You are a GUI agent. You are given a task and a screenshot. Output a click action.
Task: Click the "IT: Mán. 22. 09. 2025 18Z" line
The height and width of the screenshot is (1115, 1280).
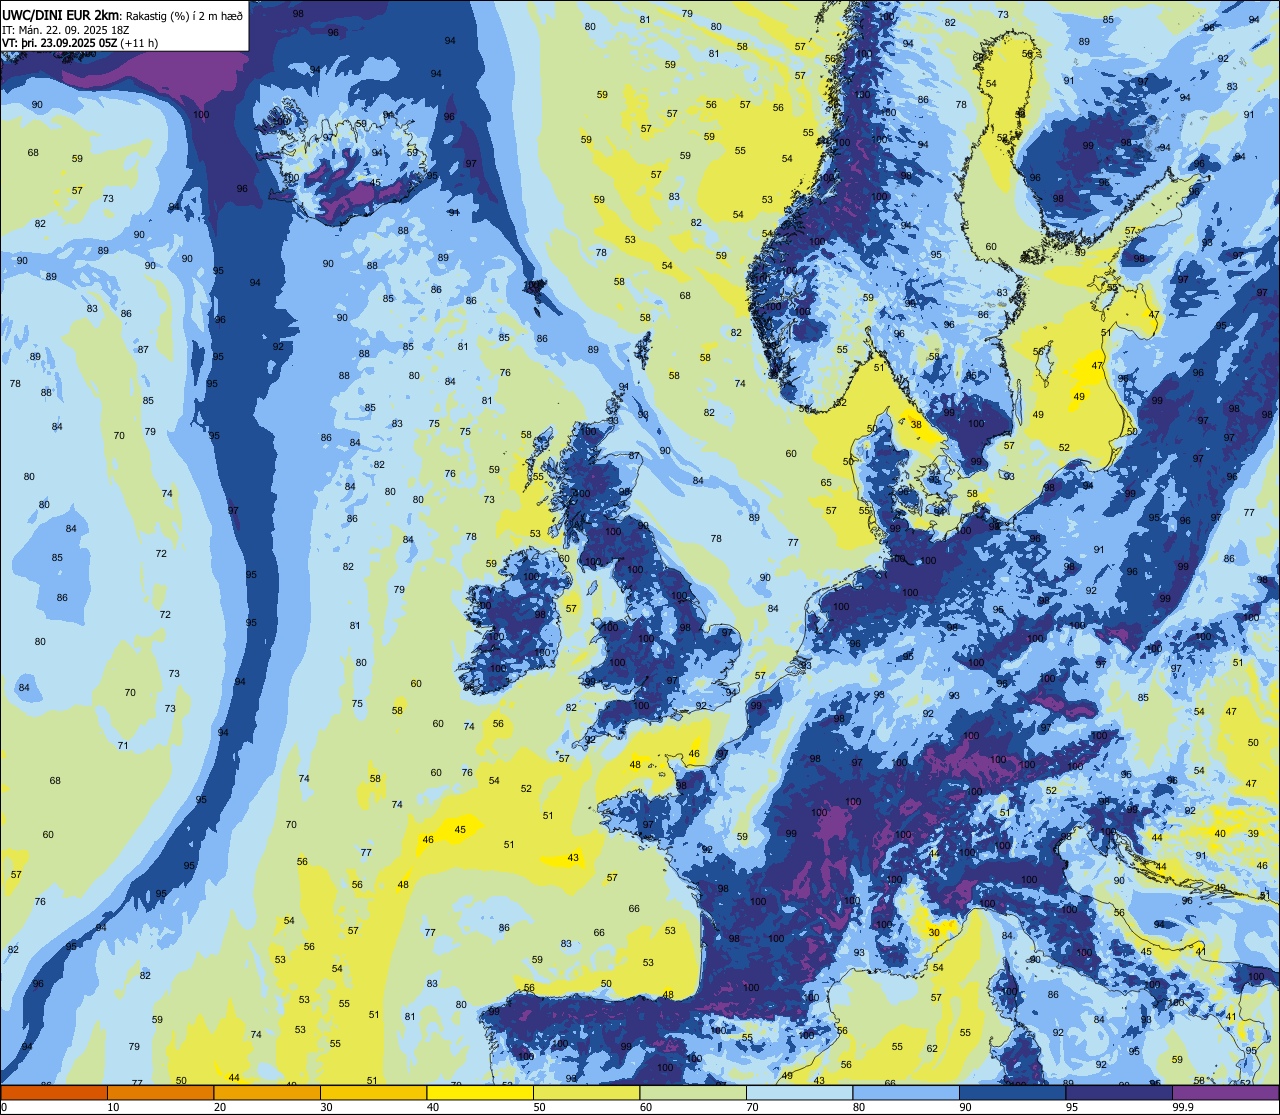[65, 30]
